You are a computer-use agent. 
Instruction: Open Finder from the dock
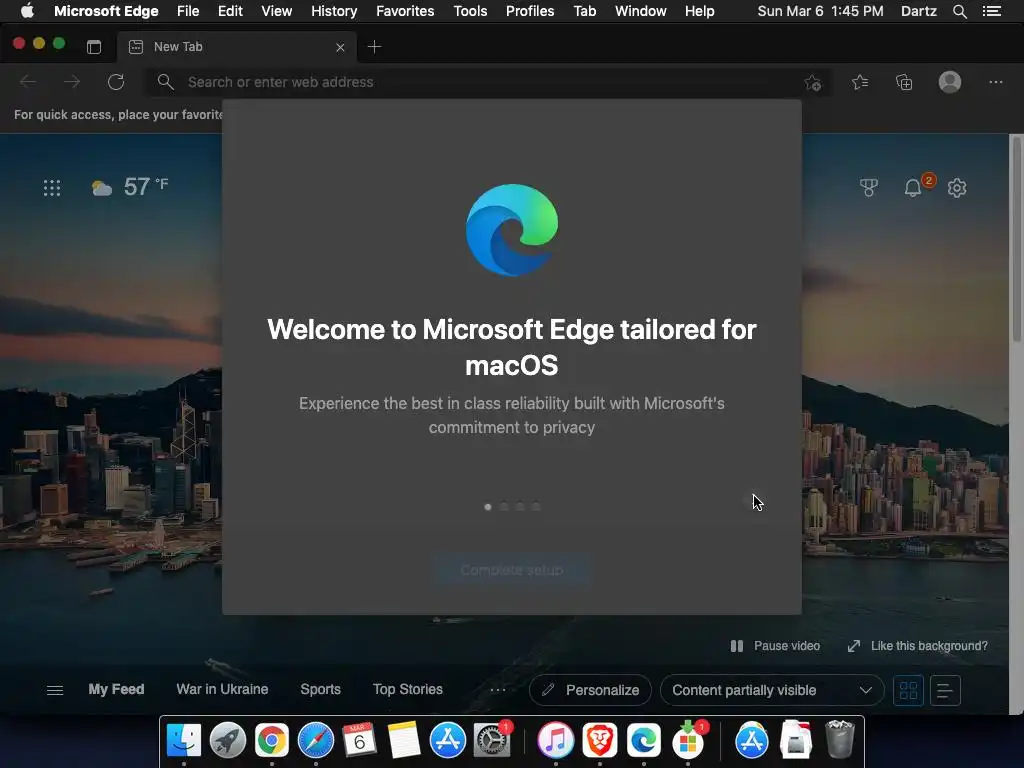pyautogui.click(x=184, y=741)
